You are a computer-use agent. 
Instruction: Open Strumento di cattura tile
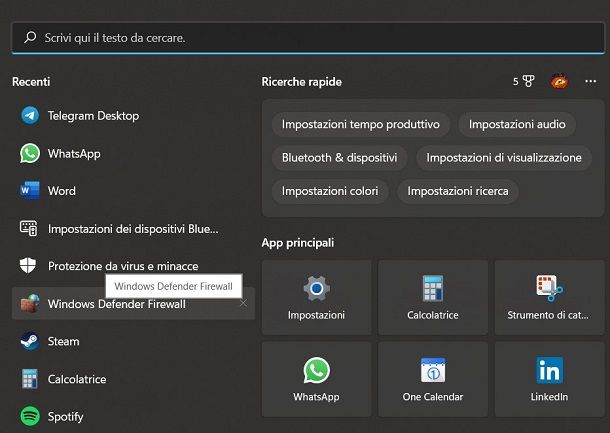tap(550, 298)
